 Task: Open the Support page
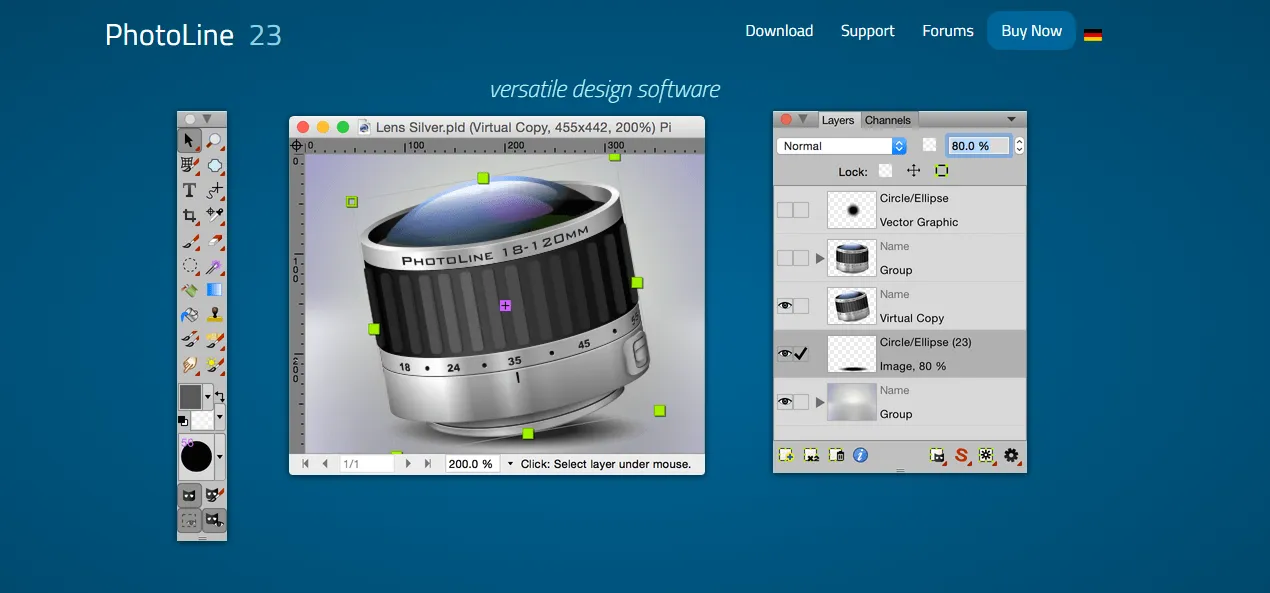[x=868, y=31]
